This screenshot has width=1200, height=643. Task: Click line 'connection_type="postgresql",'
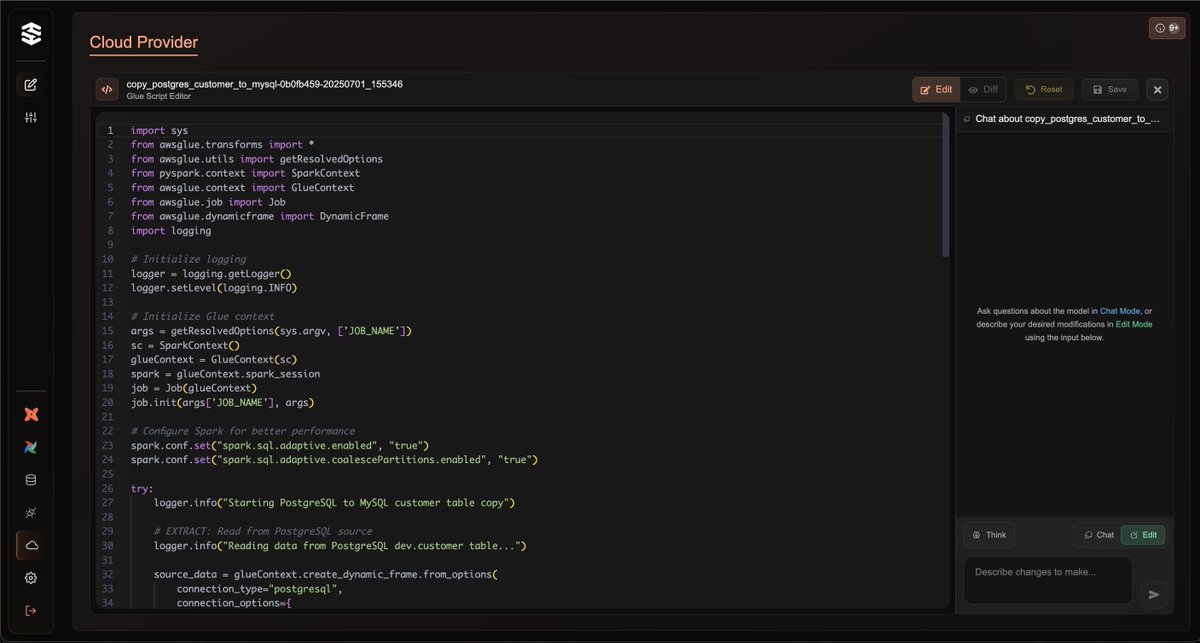point(260,589)
